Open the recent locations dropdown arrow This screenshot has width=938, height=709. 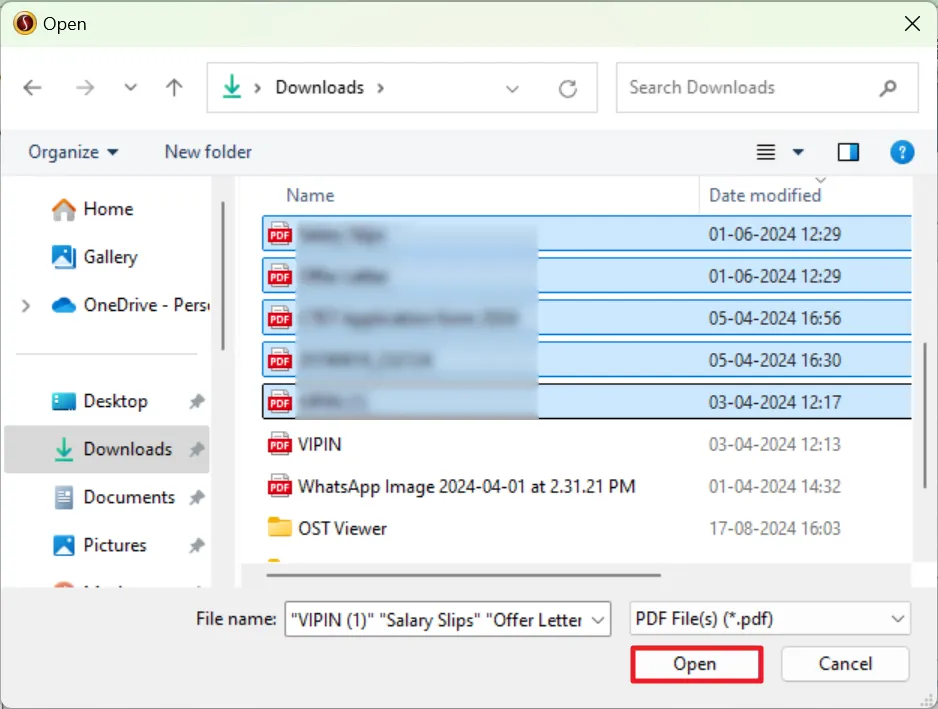click(x=130, y=88)
